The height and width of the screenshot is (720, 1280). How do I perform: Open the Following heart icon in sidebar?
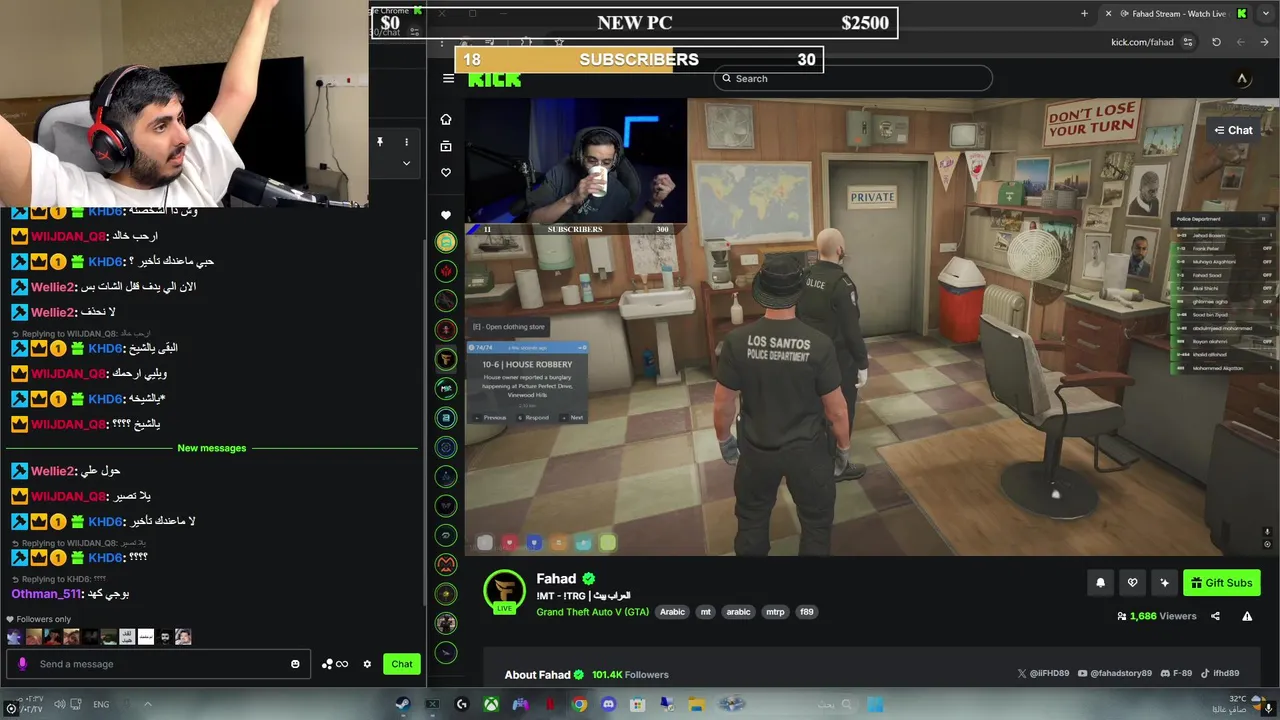(446, 173)
